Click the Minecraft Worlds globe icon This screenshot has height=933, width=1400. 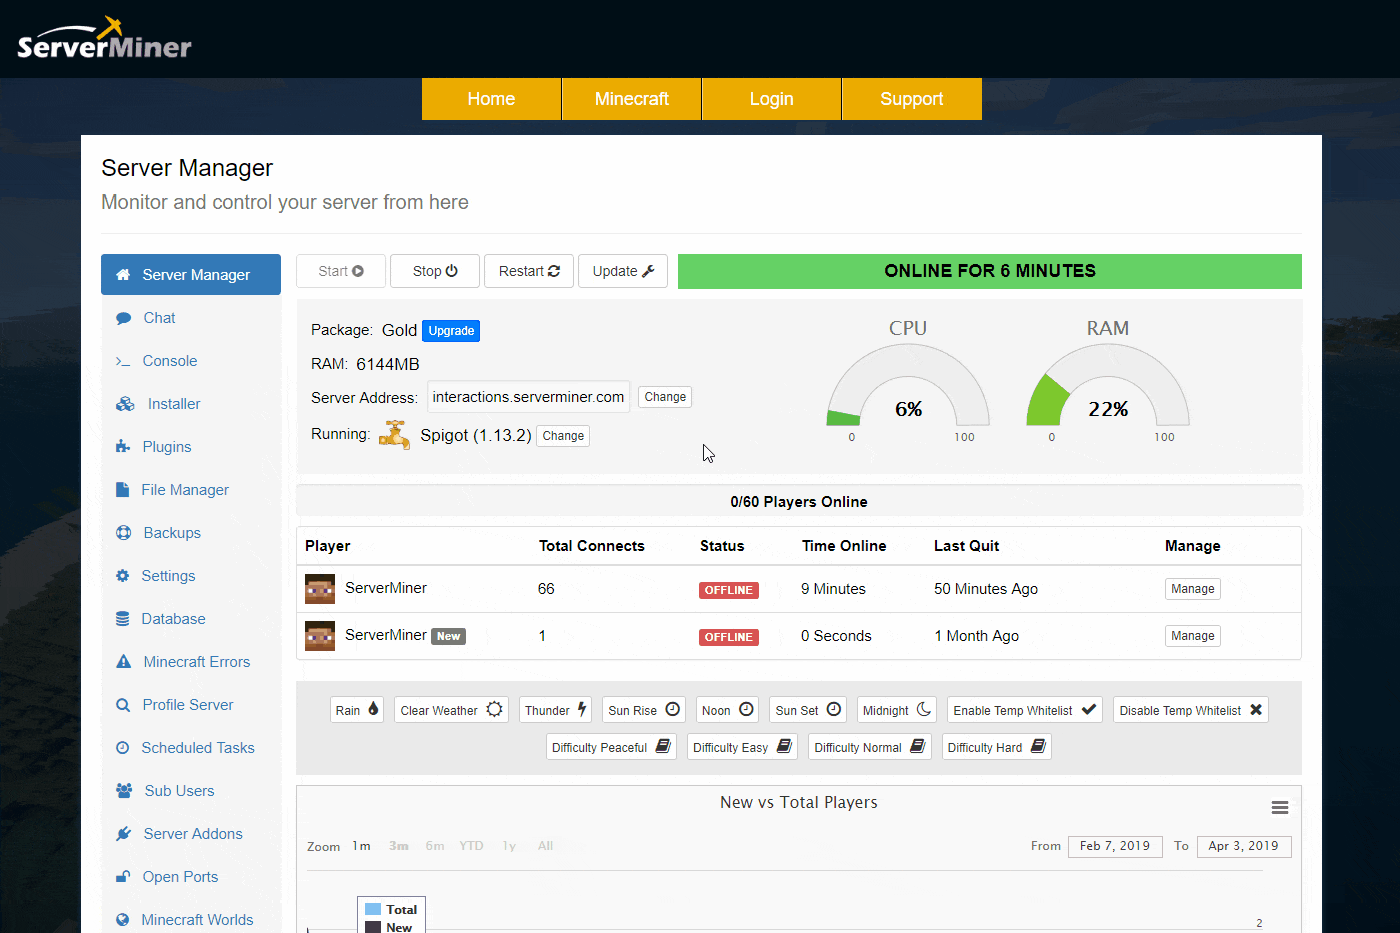(122, 920)
